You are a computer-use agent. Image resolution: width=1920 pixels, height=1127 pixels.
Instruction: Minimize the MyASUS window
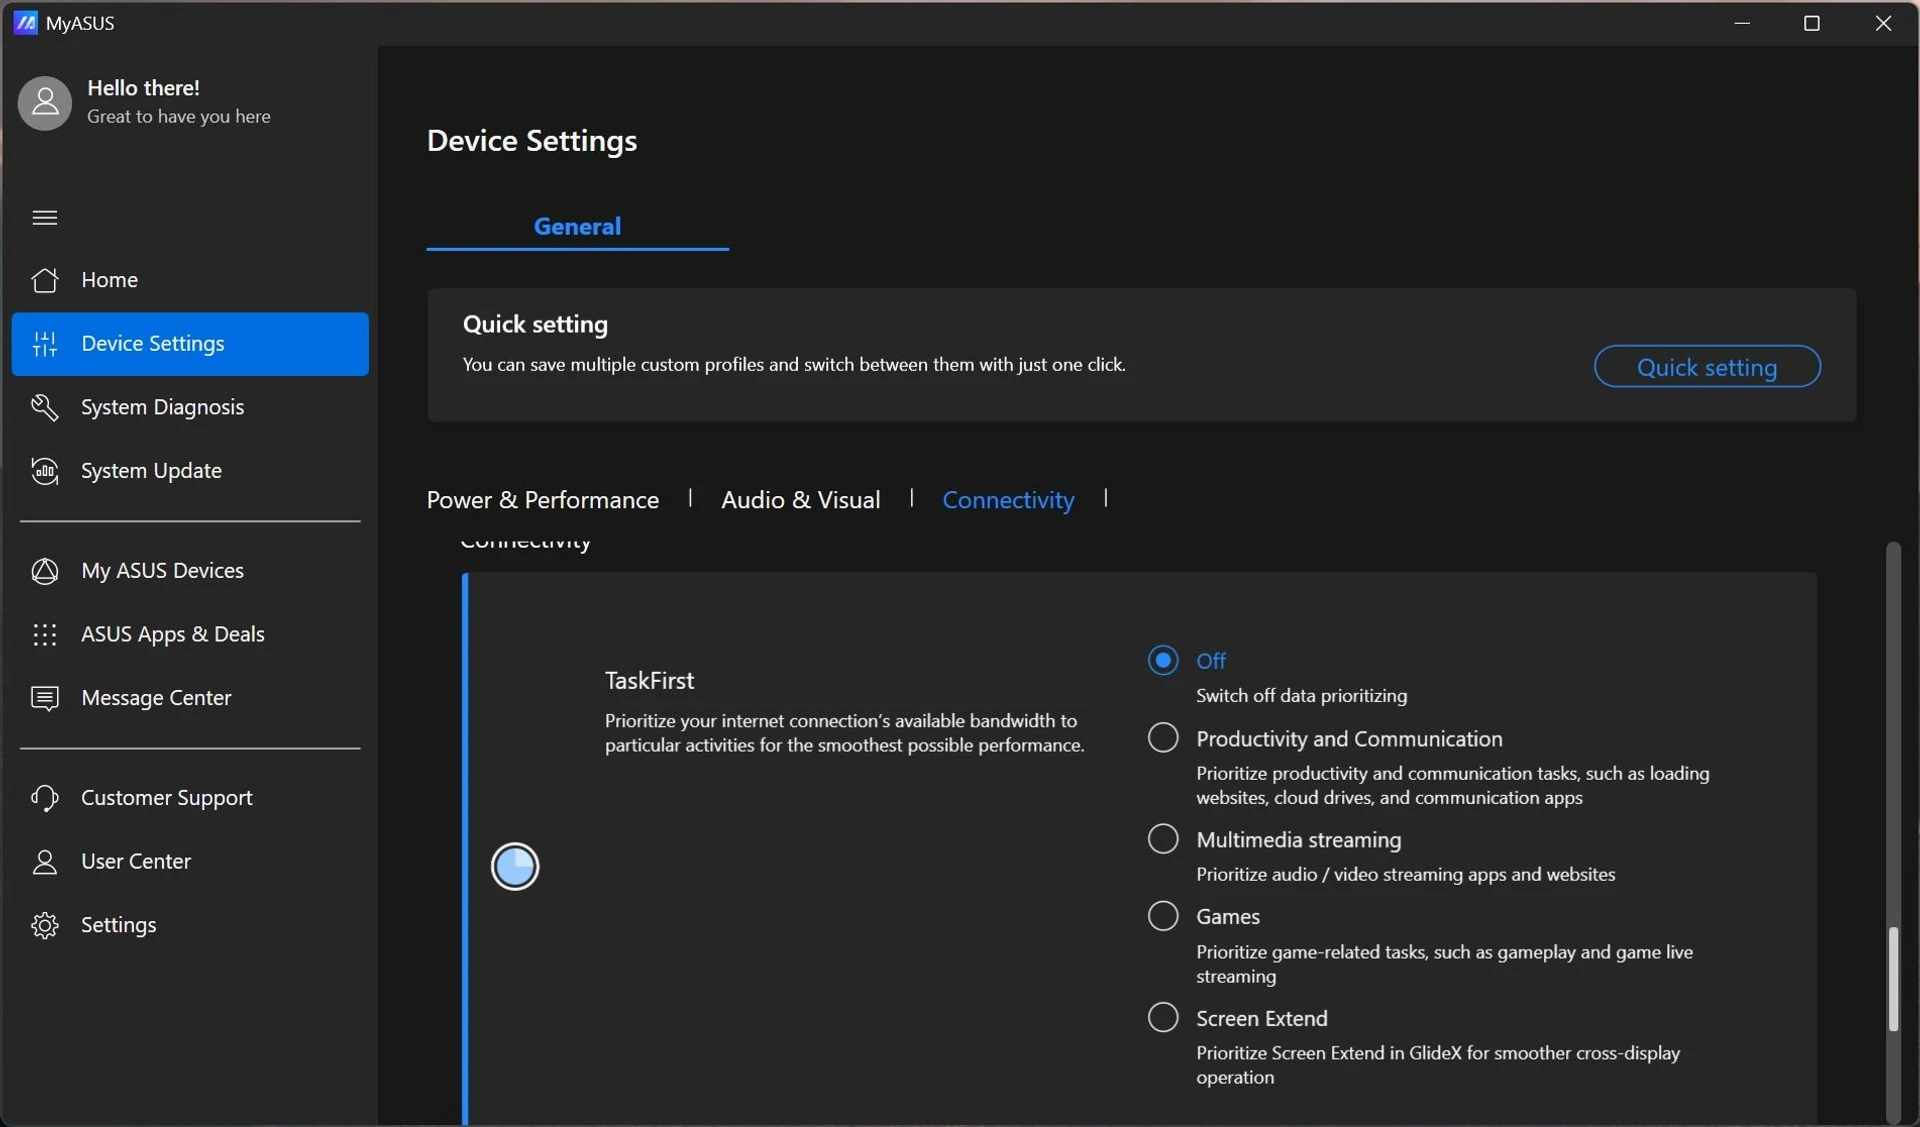click(1742, 22)
